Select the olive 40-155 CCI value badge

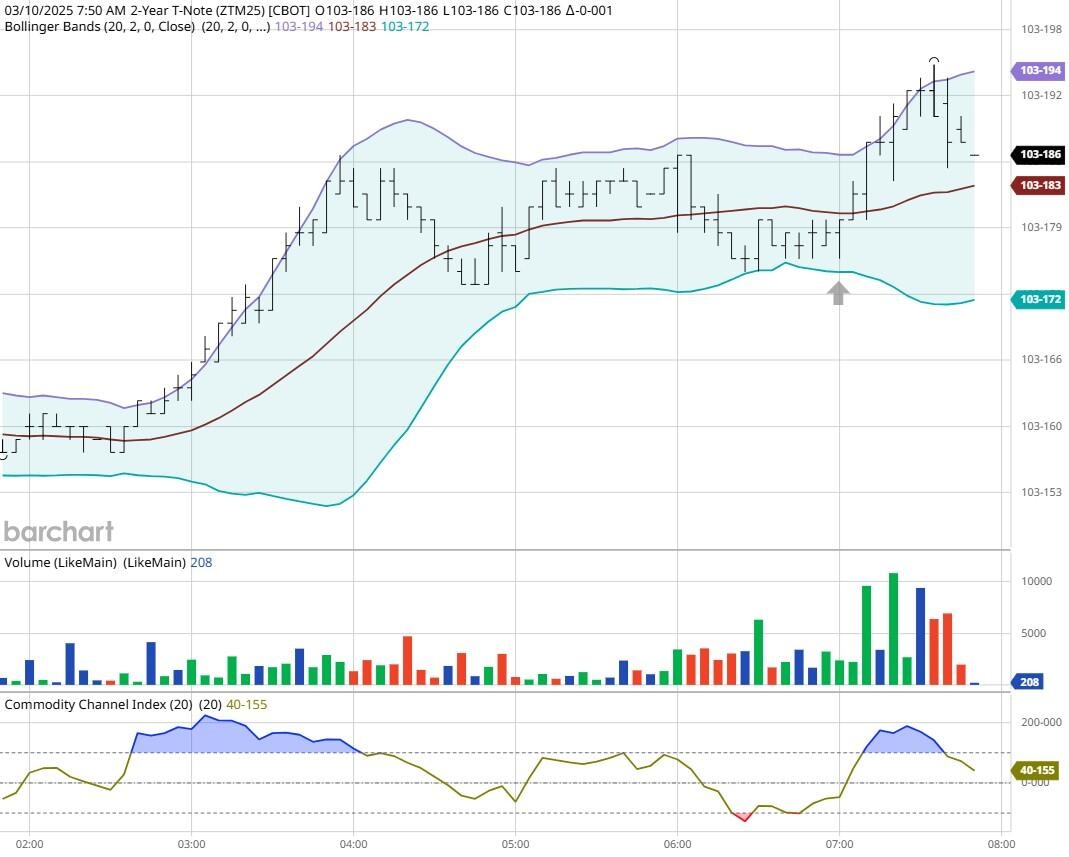[1038, 770]
